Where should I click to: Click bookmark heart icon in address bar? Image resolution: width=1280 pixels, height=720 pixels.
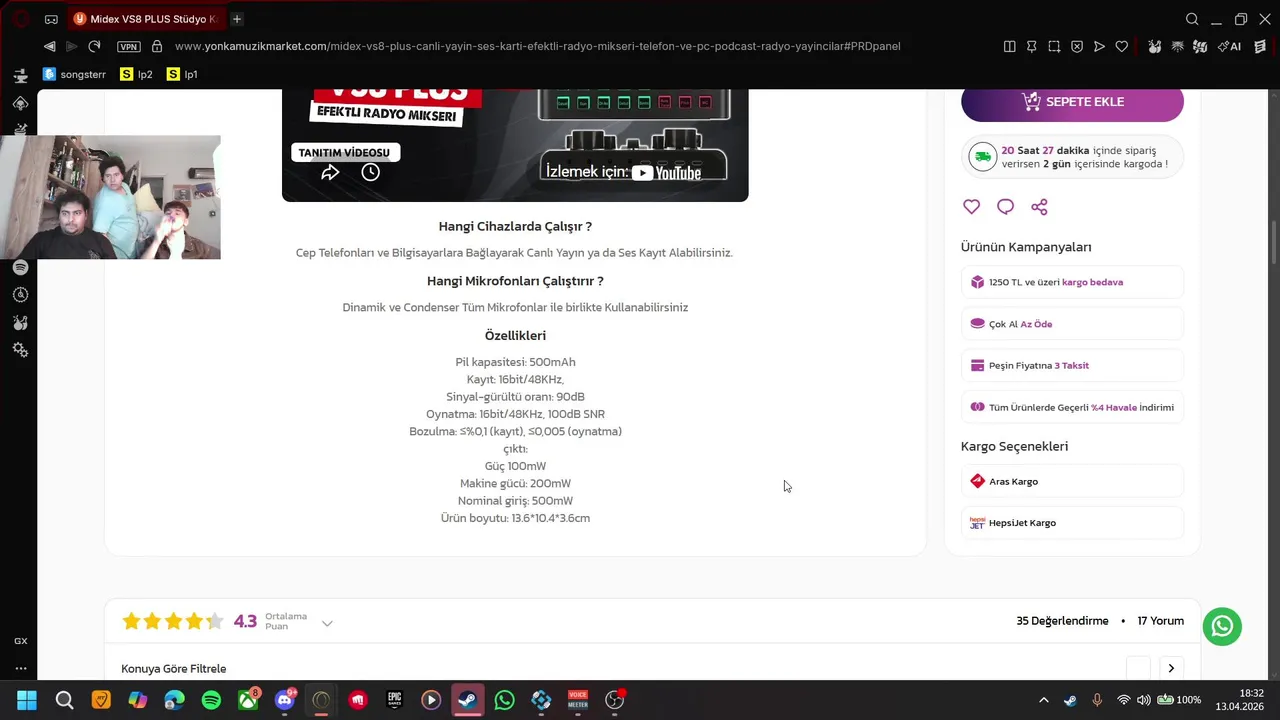(x=1122, y=46)
